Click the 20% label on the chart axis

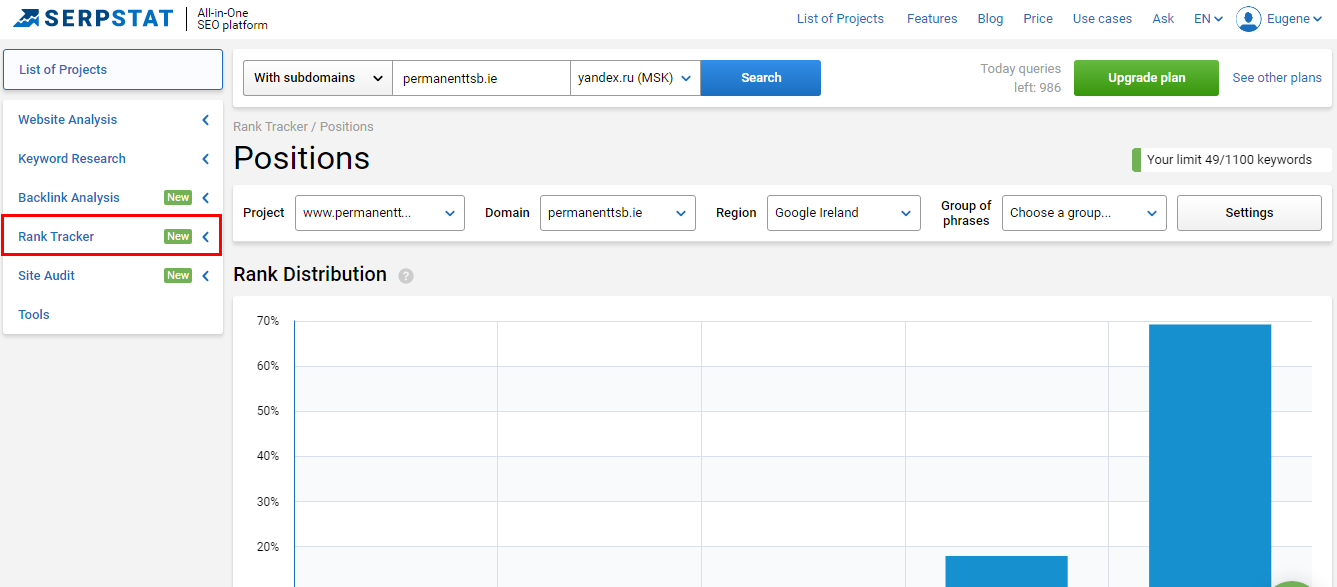(x=268, y=547)
